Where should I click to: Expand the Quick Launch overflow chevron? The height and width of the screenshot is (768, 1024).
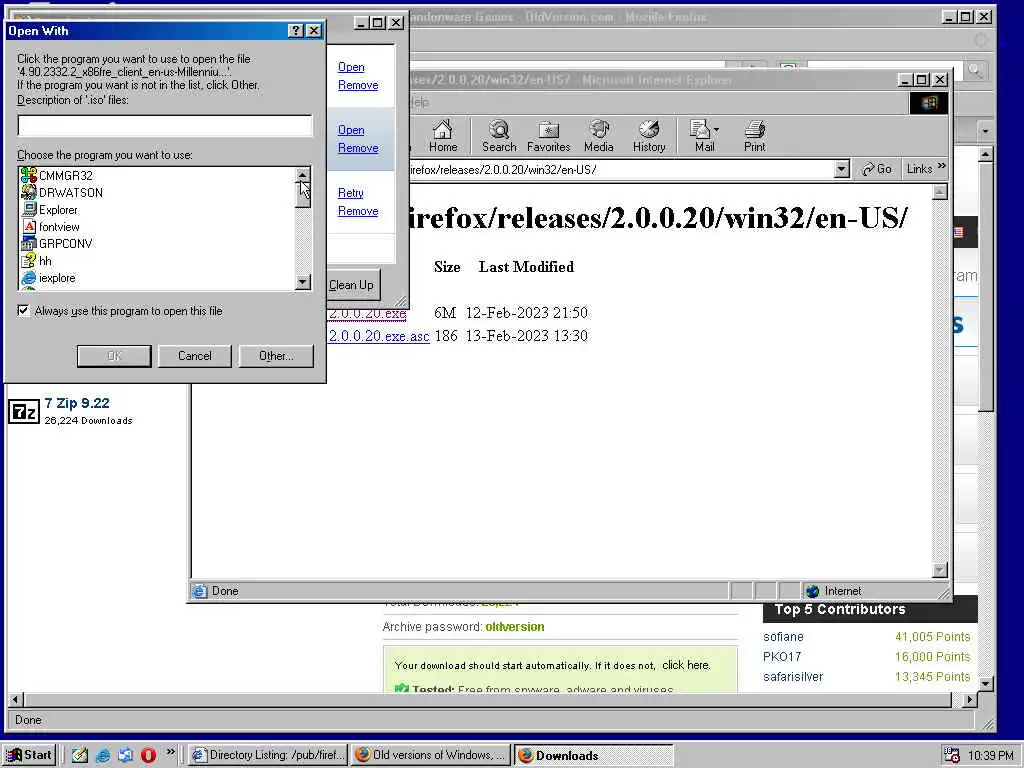point(170,752)
